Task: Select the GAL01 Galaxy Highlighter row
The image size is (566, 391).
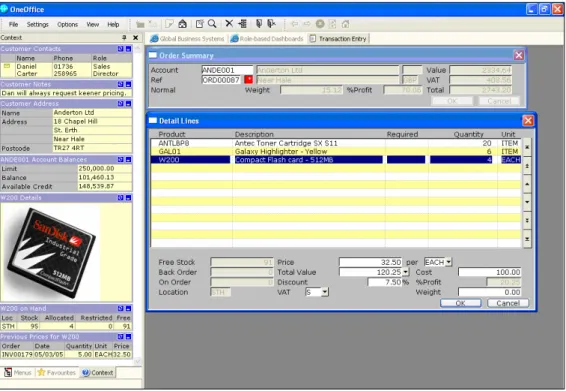Action: coord(336,151)
